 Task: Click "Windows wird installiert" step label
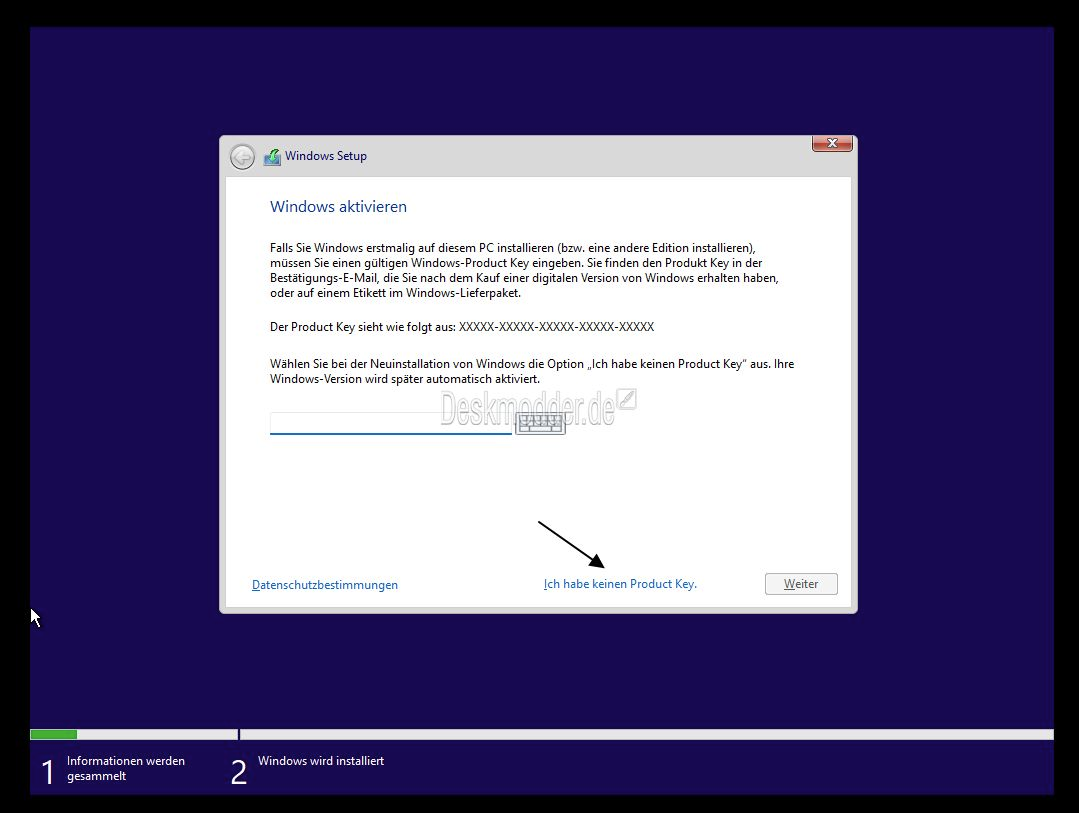[x=321, y=761]
